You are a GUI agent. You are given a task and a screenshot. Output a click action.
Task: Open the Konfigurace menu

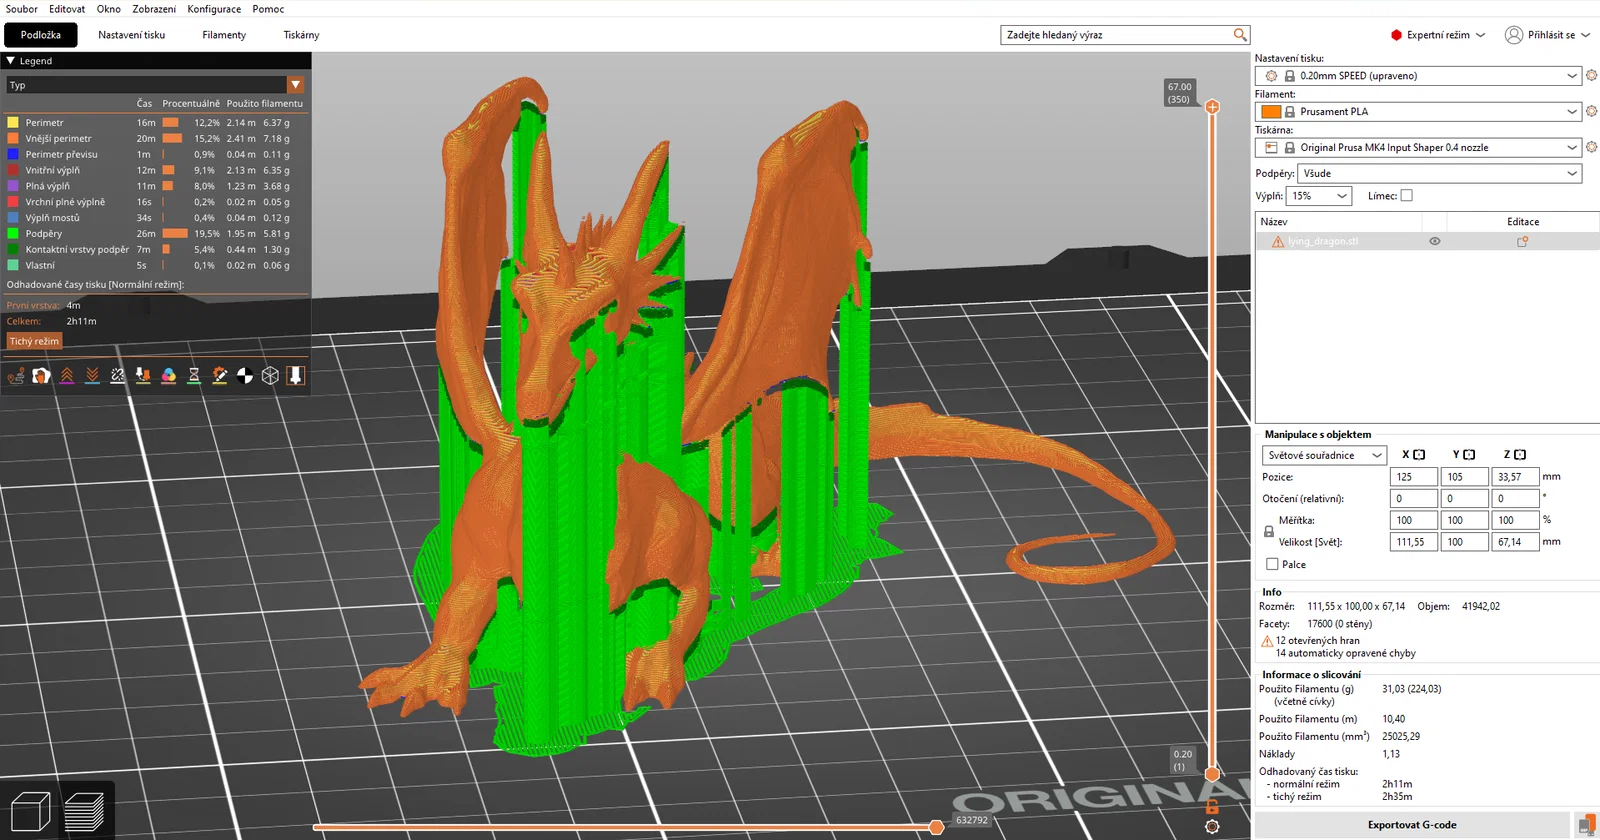[x=214, y=9]
